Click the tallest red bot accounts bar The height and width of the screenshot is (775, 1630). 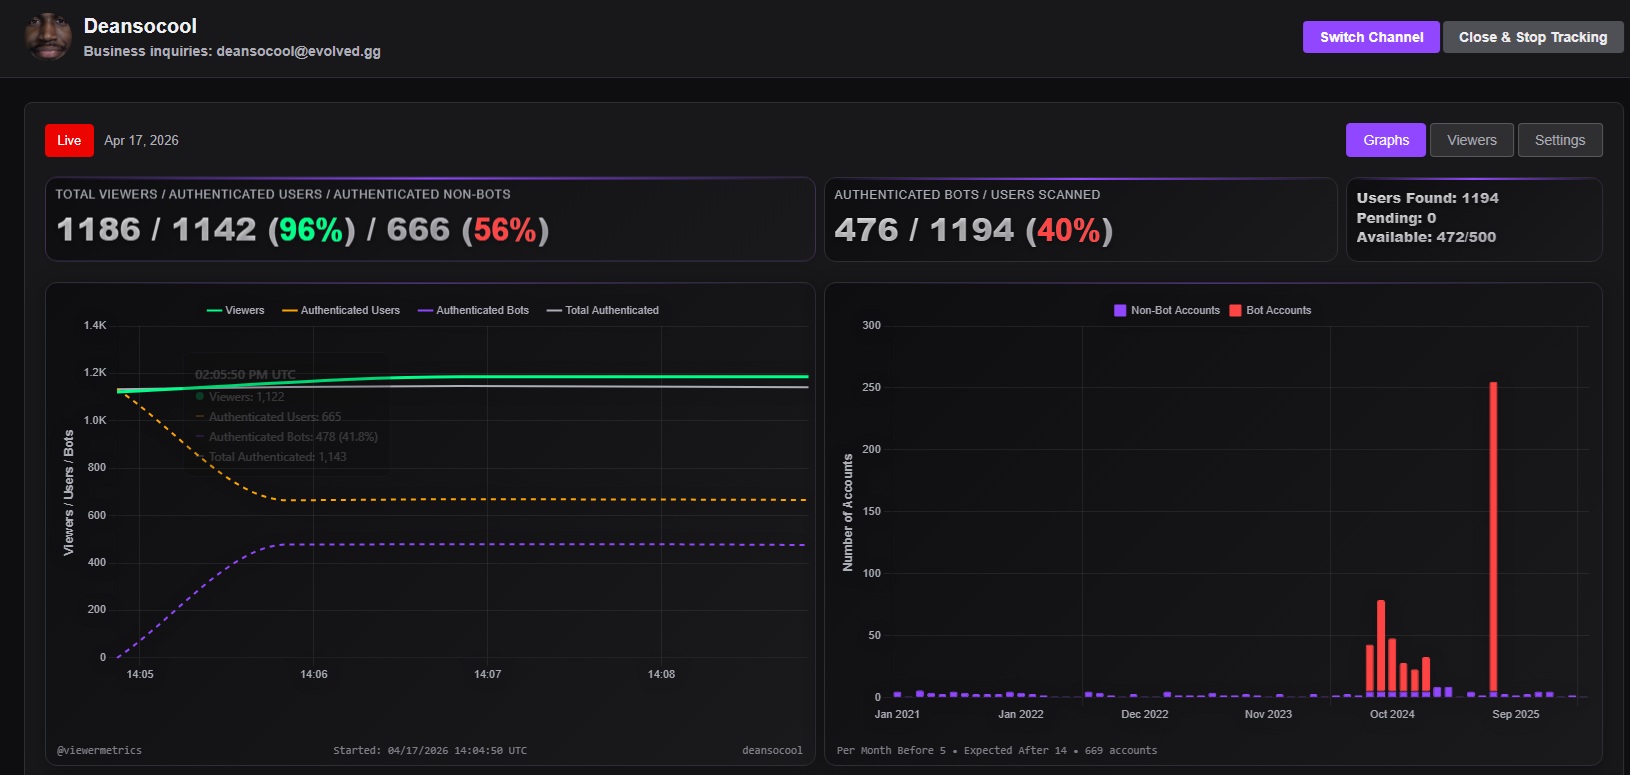click(x=1493, y=538)
